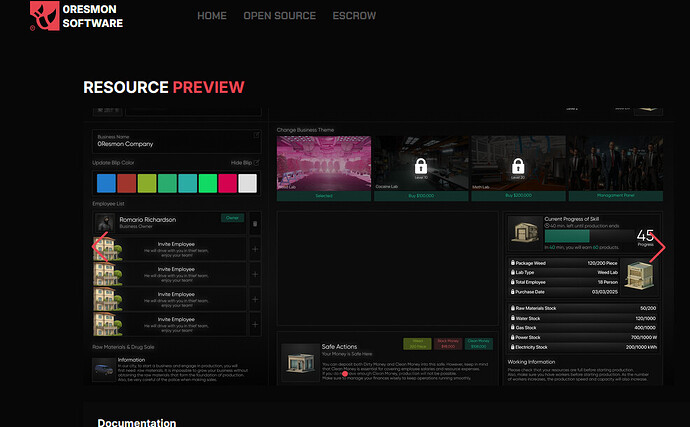
Task: Click plus icon on last Invite Employee row
Action: tap(254, 323)
